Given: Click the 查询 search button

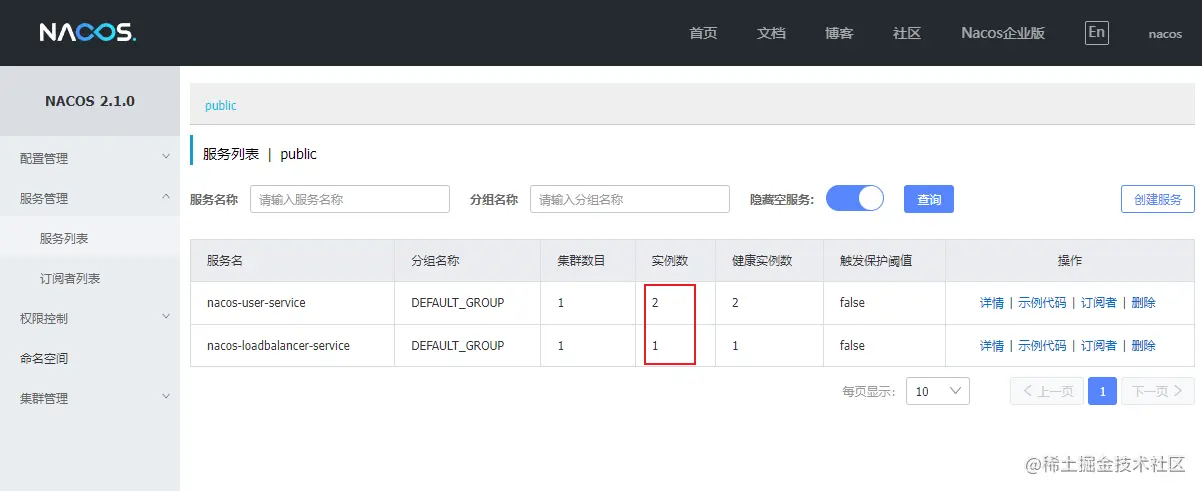Looking at the screenshot, I should point(929,199).
